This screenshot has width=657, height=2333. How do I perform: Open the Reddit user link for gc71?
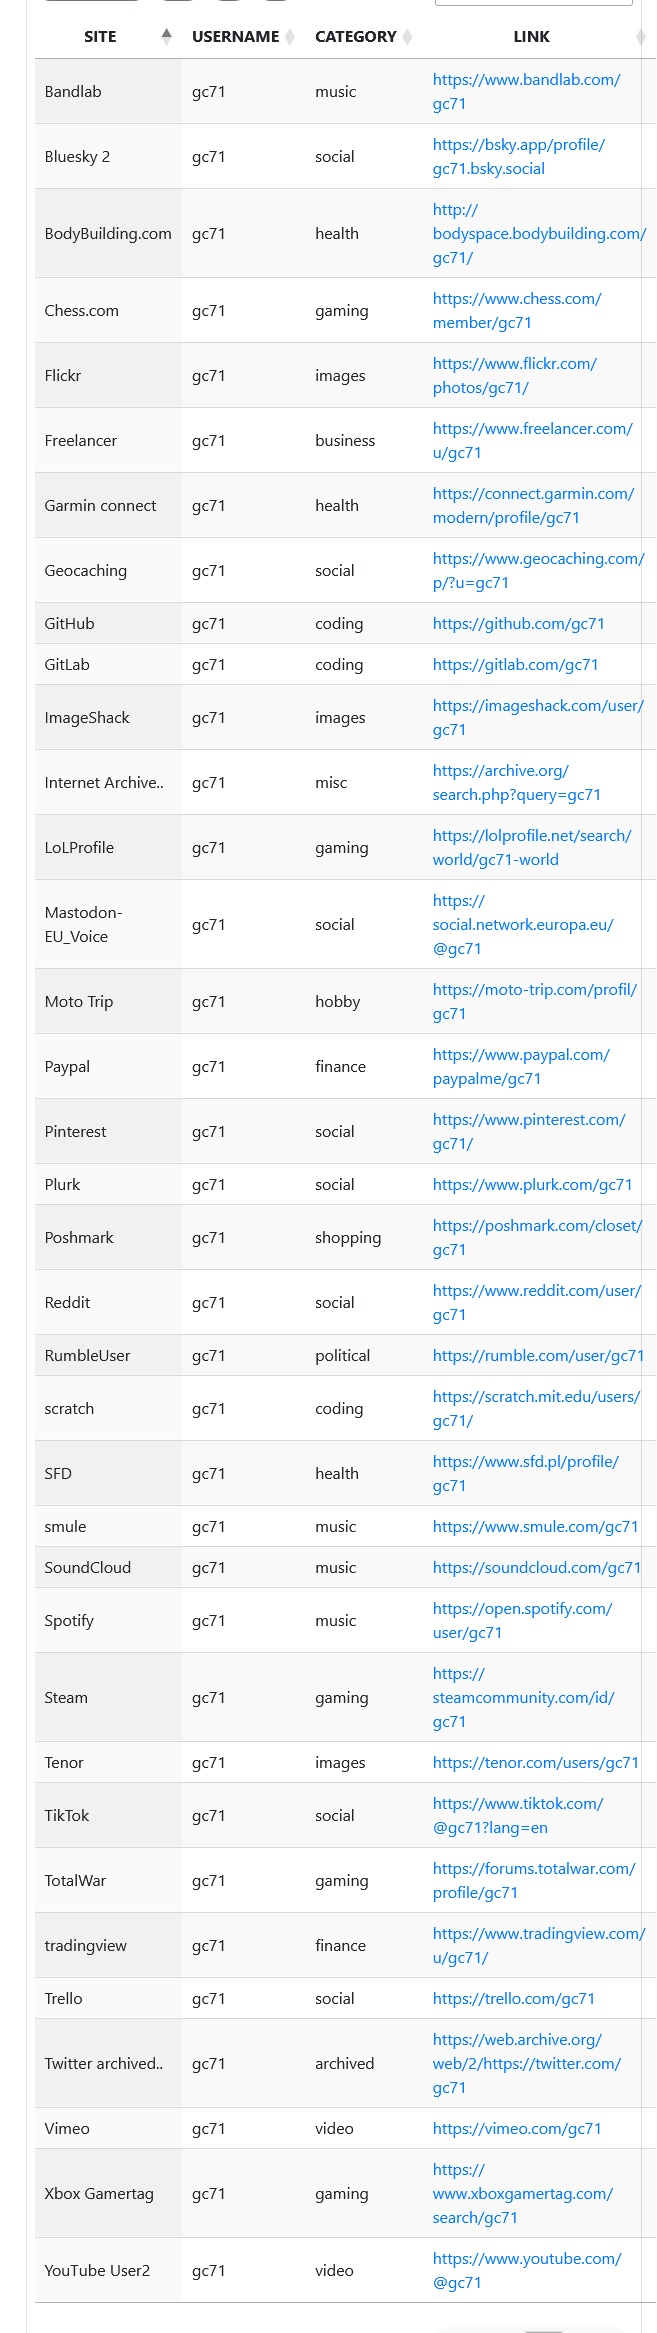tap(535, 1302)
